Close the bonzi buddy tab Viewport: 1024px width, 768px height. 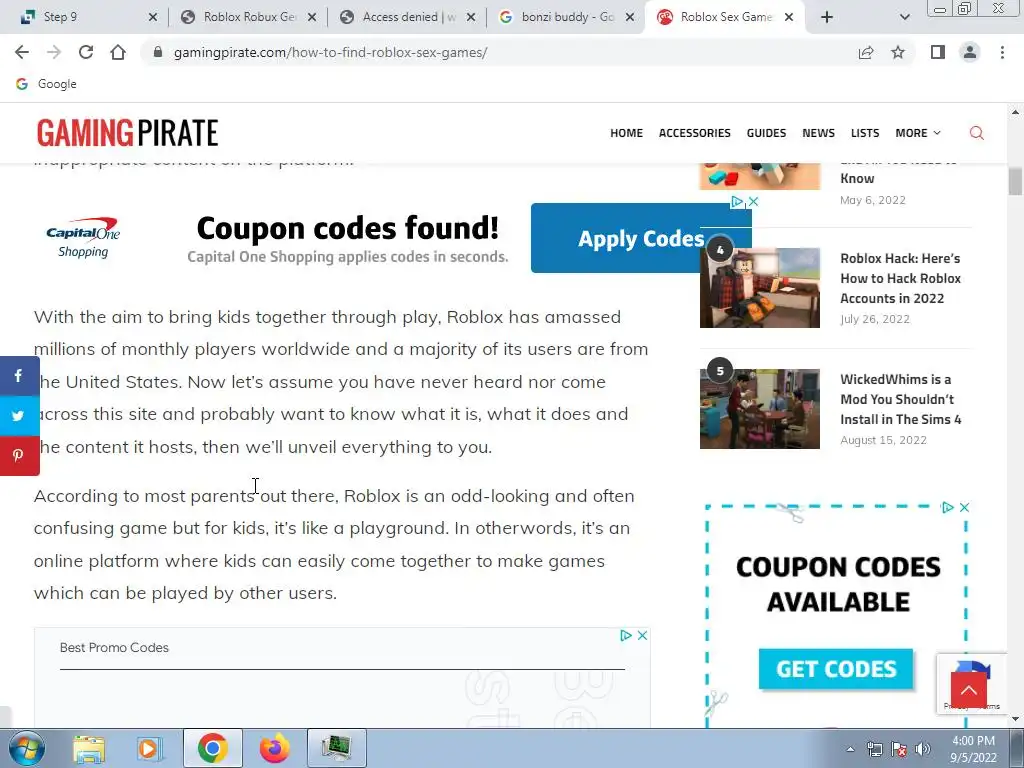pyautogui.click(x=630, y=17)
